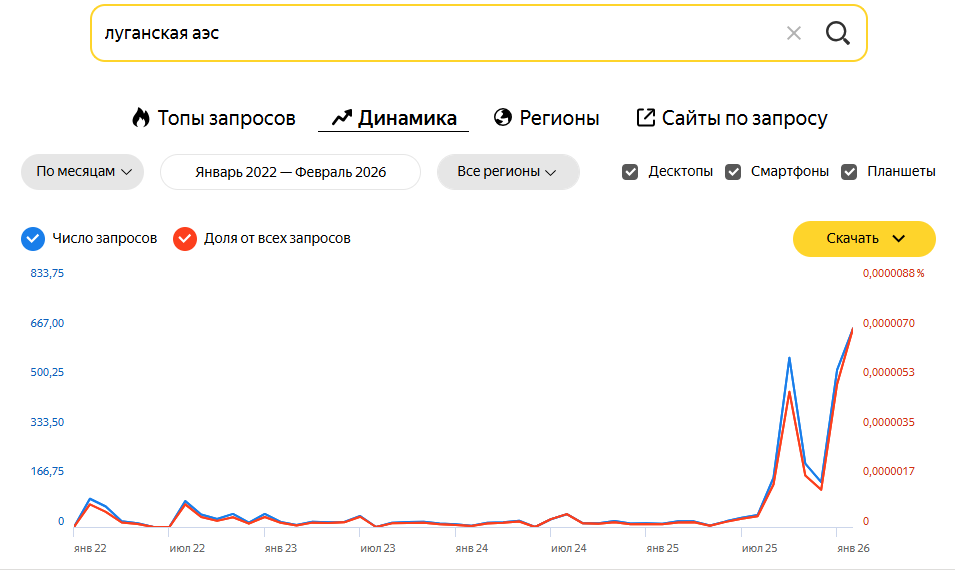Click the trend arrow icon beside Динамика
The width and height of the screenshot is (955, 575).
(x=342, y=118)
